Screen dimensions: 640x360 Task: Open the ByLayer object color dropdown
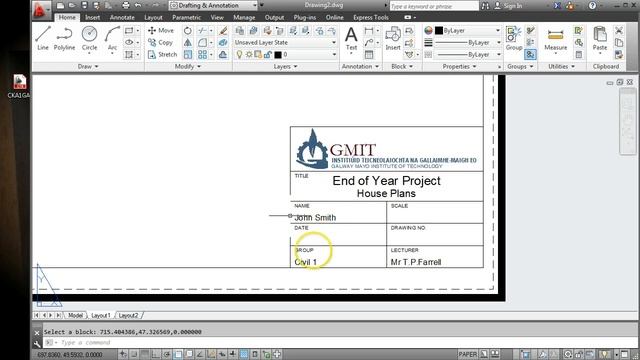coord(468,31)
